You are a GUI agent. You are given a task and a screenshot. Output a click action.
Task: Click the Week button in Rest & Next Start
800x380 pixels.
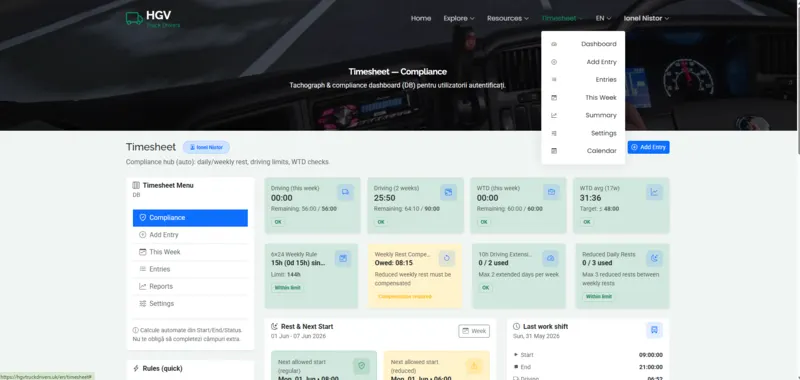(474, 331)
